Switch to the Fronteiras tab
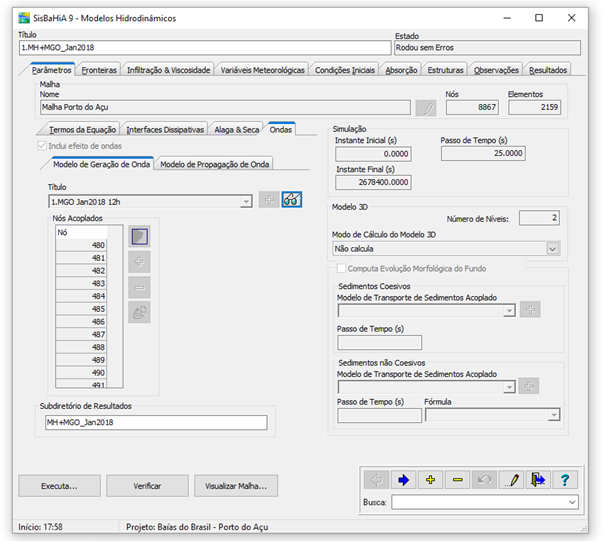This screenshot has height=542, width=605. tap(99, 70)
